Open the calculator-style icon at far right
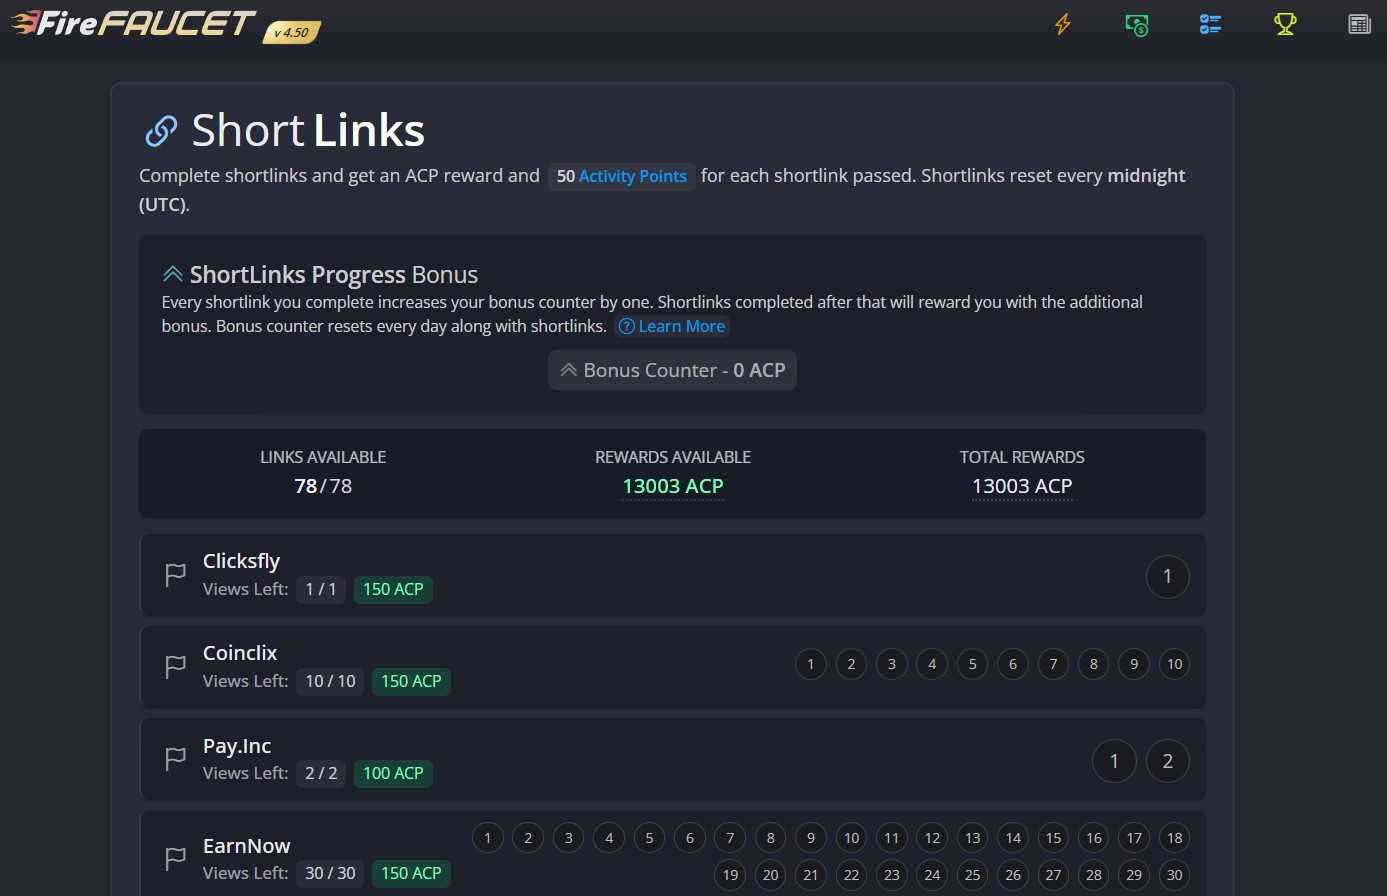 coord(1359,24)
